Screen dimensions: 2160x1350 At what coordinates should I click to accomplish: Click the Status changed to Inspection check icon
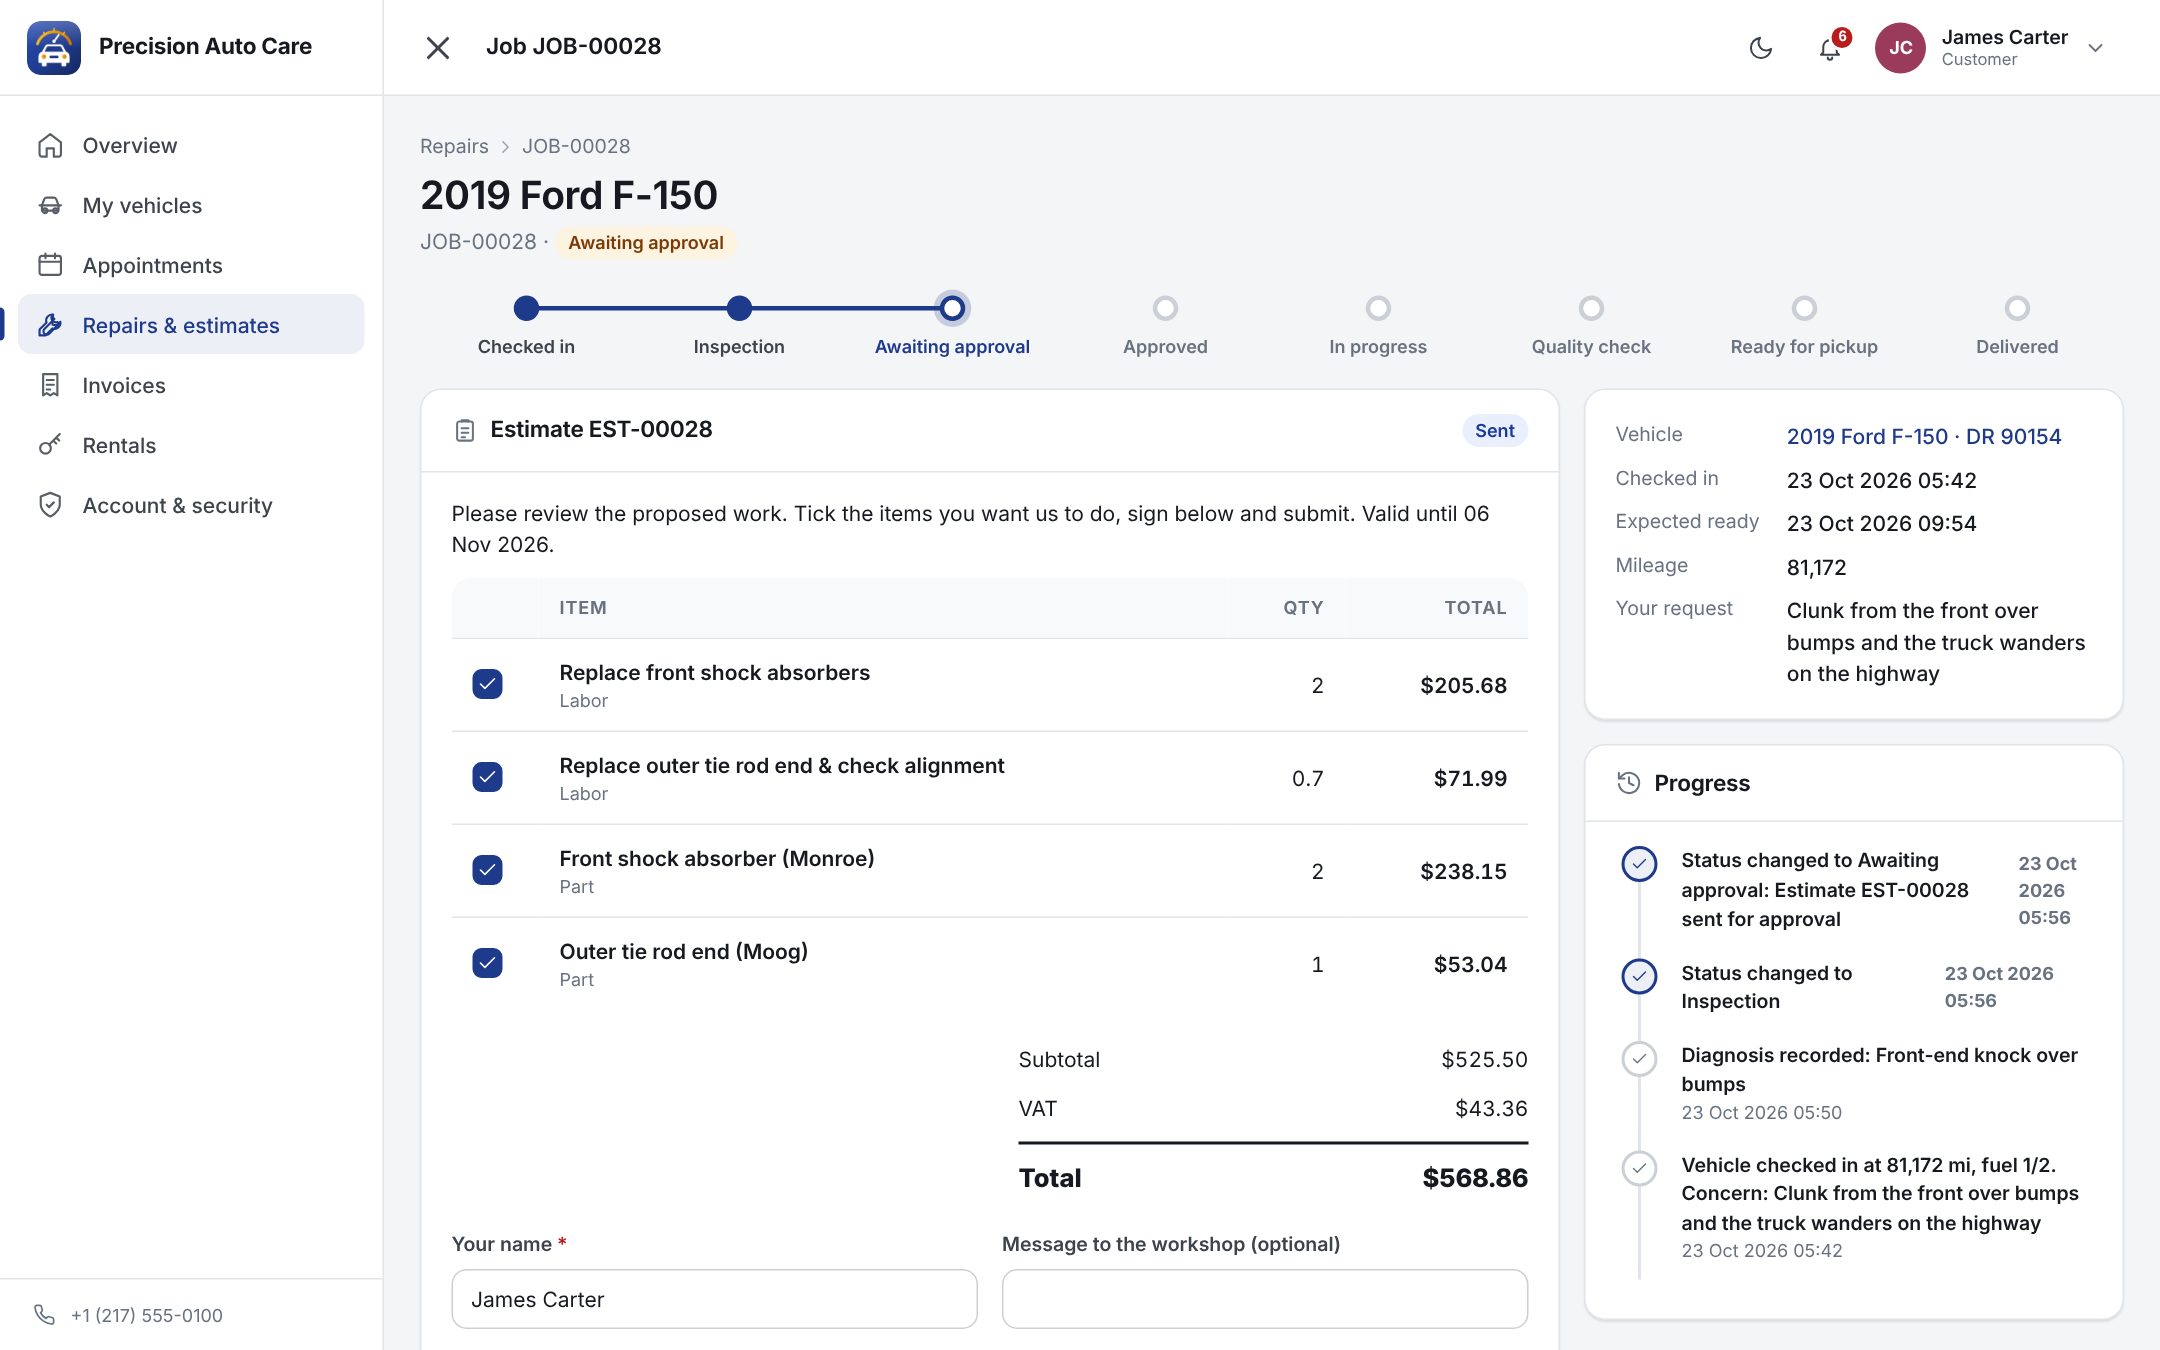click(1639, 976)
